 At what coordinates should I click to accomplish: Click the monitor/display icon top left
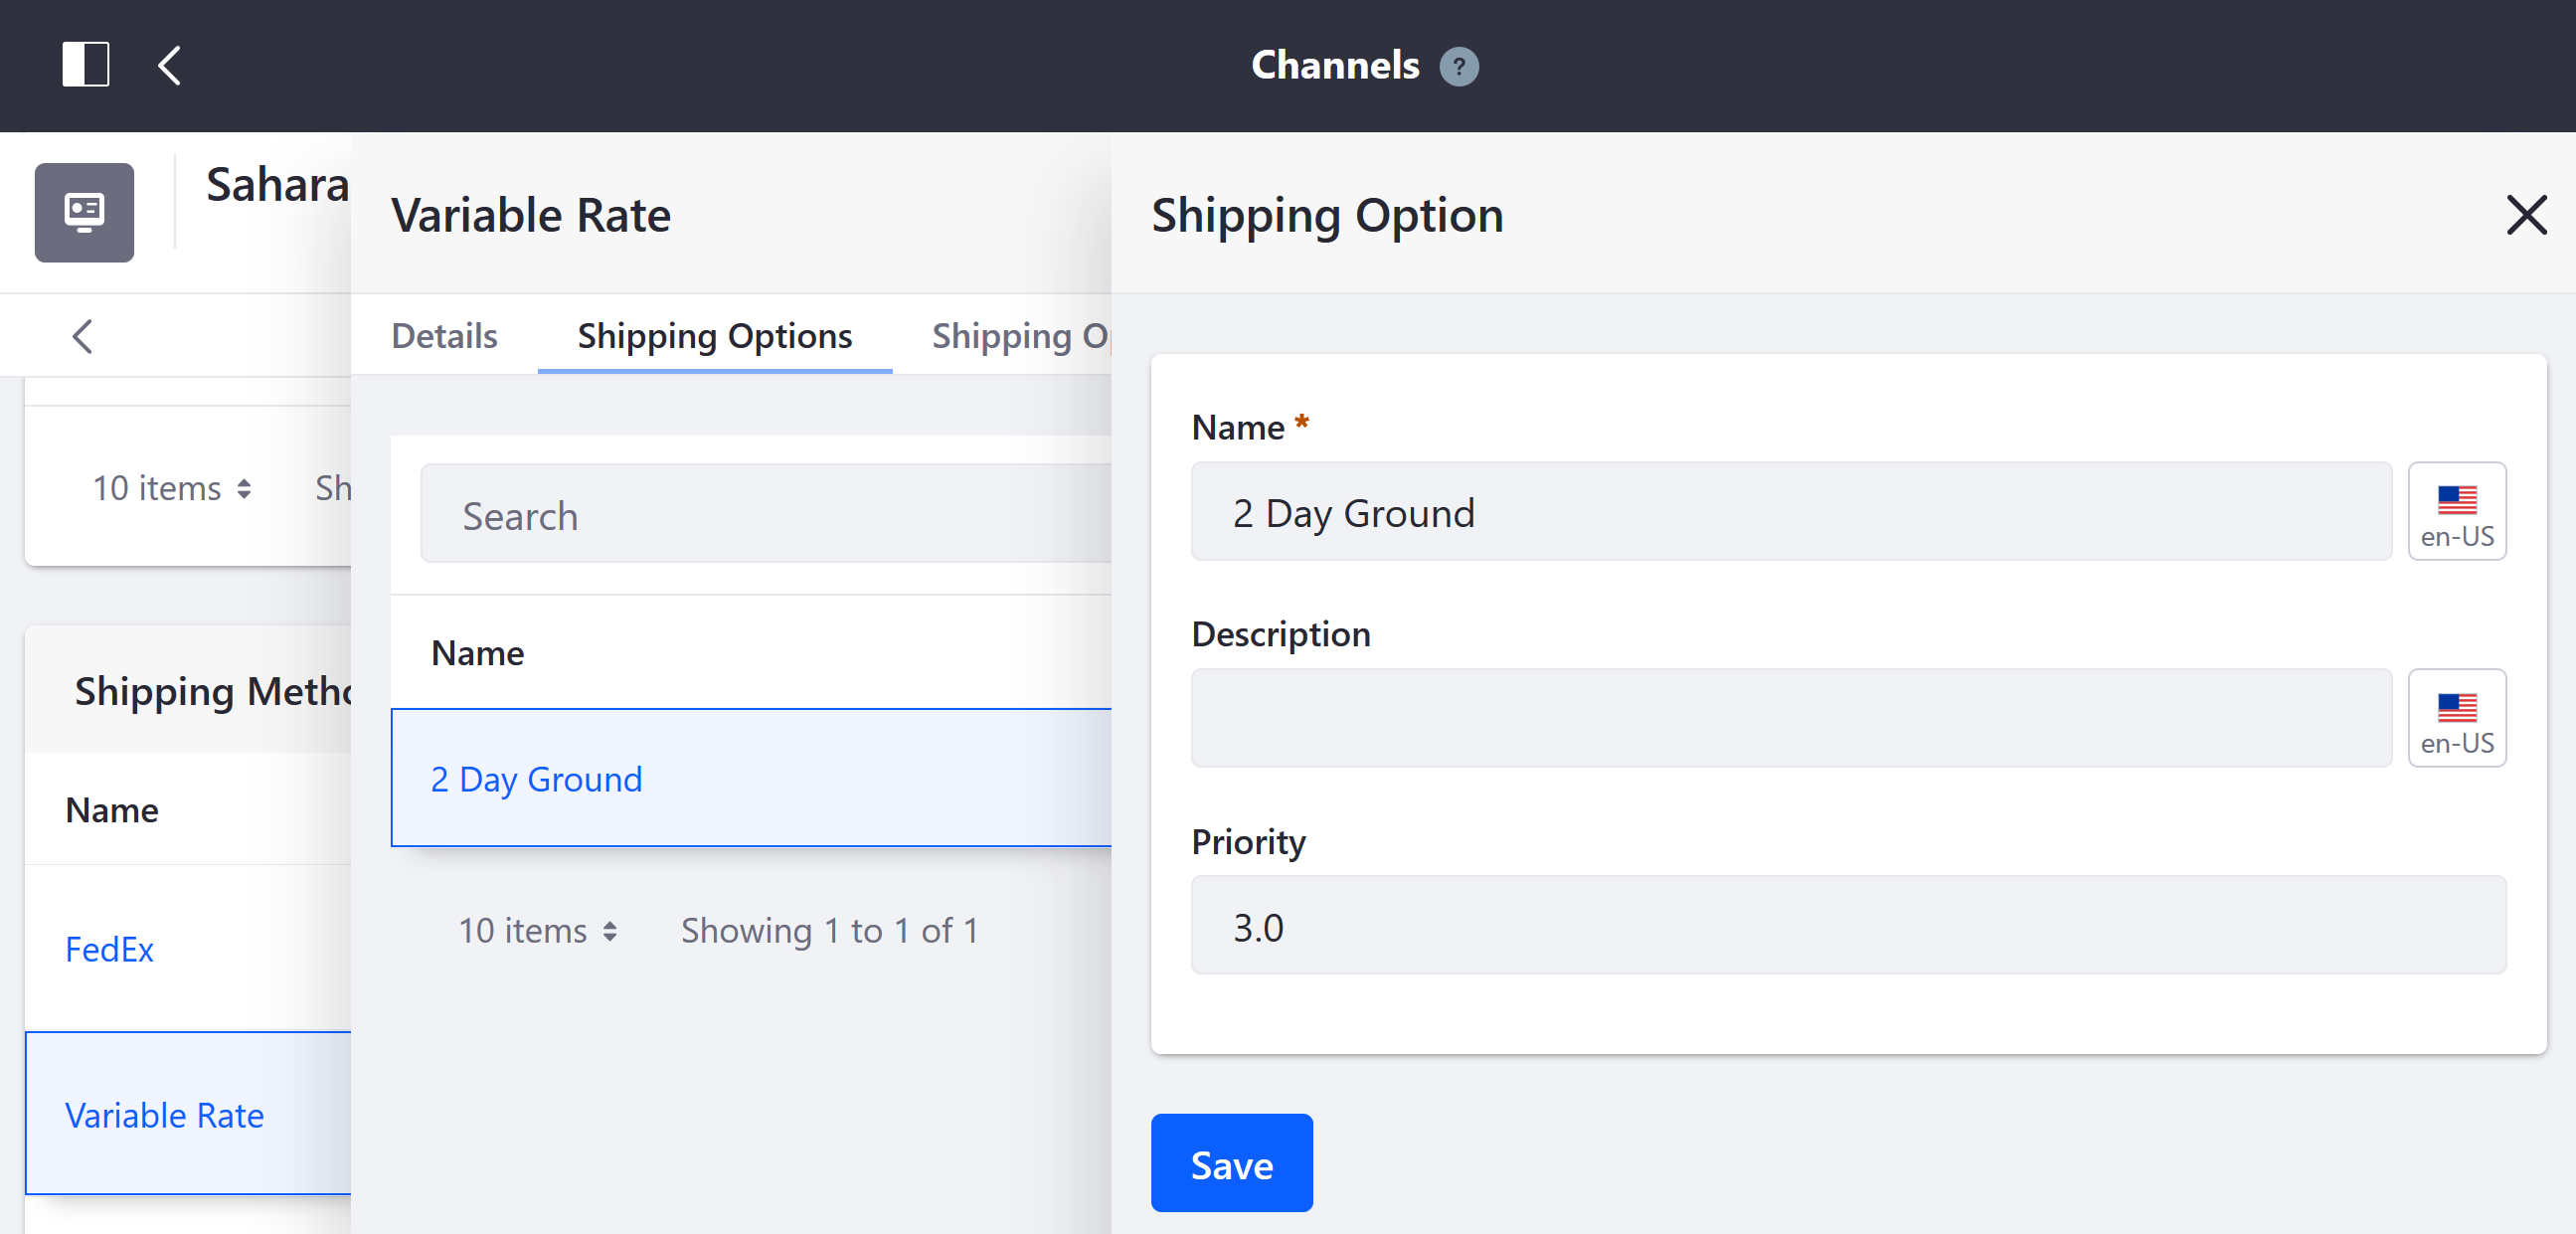pos(86,211)
